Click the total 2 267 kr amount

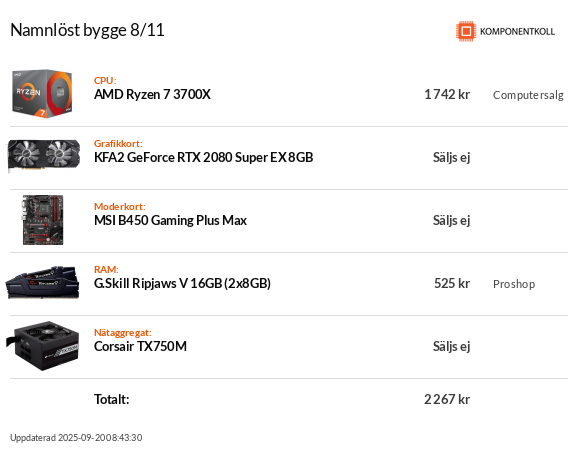pos(447,399)
